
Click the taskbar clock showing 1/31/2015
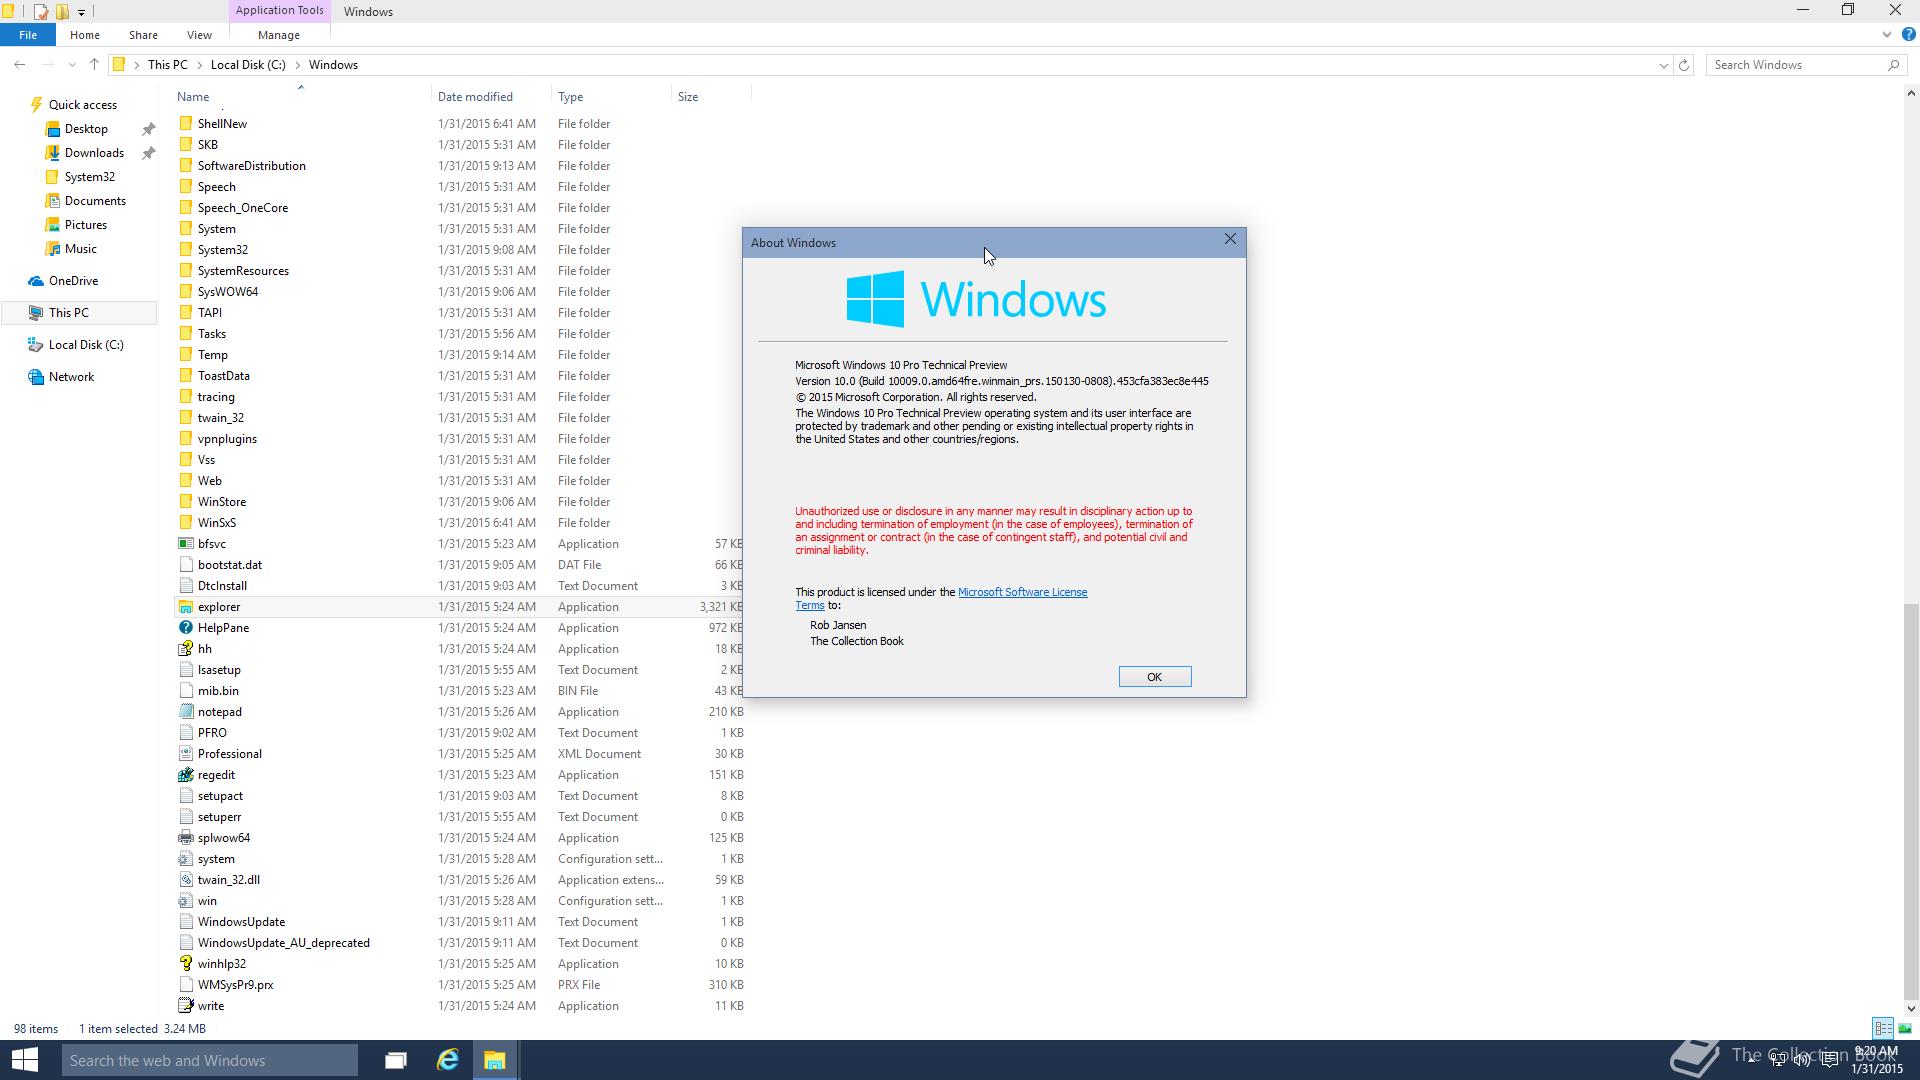click(x=1876, y=1060)
